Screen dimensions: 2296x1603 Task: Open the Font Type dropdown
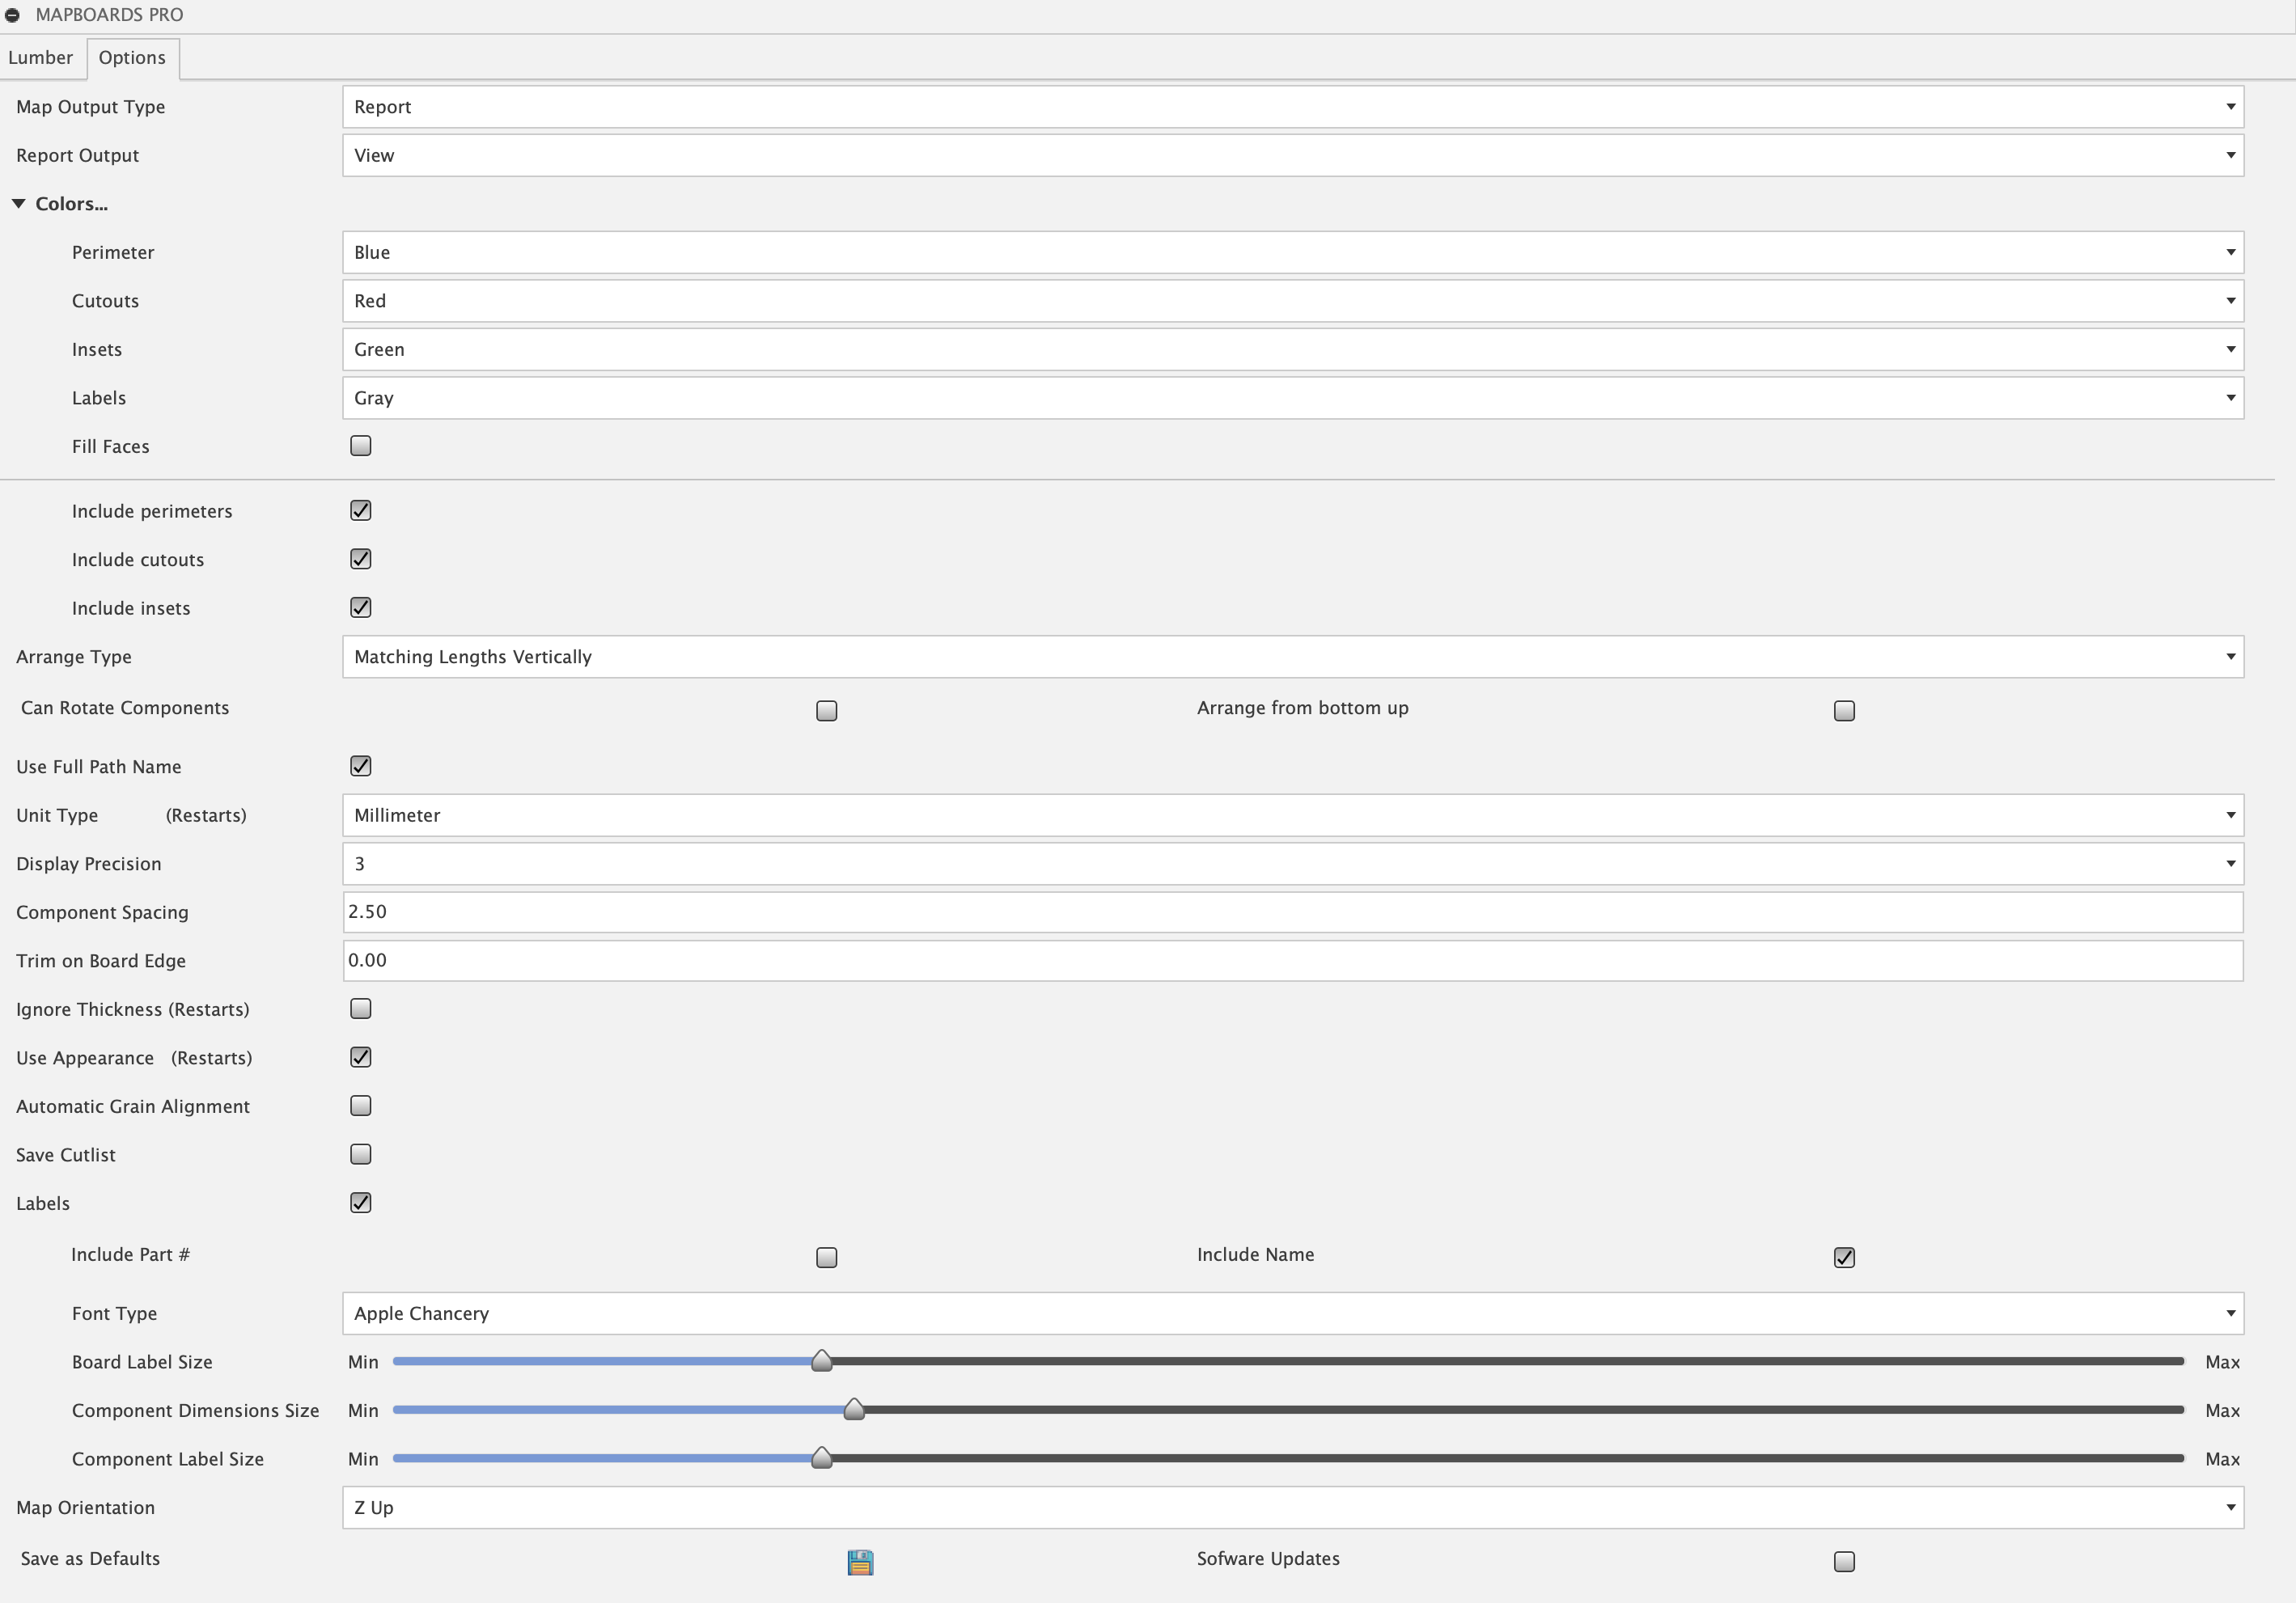pos(1292,1314)
